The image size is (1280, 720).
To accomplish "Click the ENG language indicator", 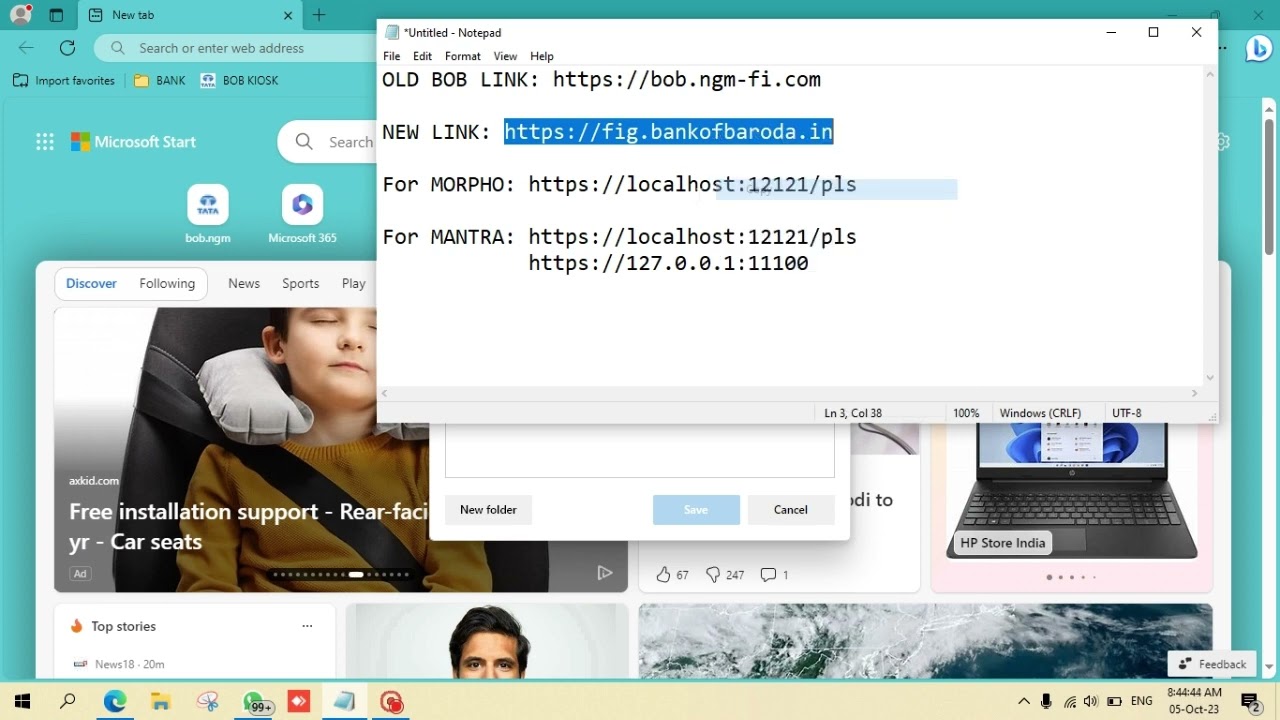I will [1142, 701].
